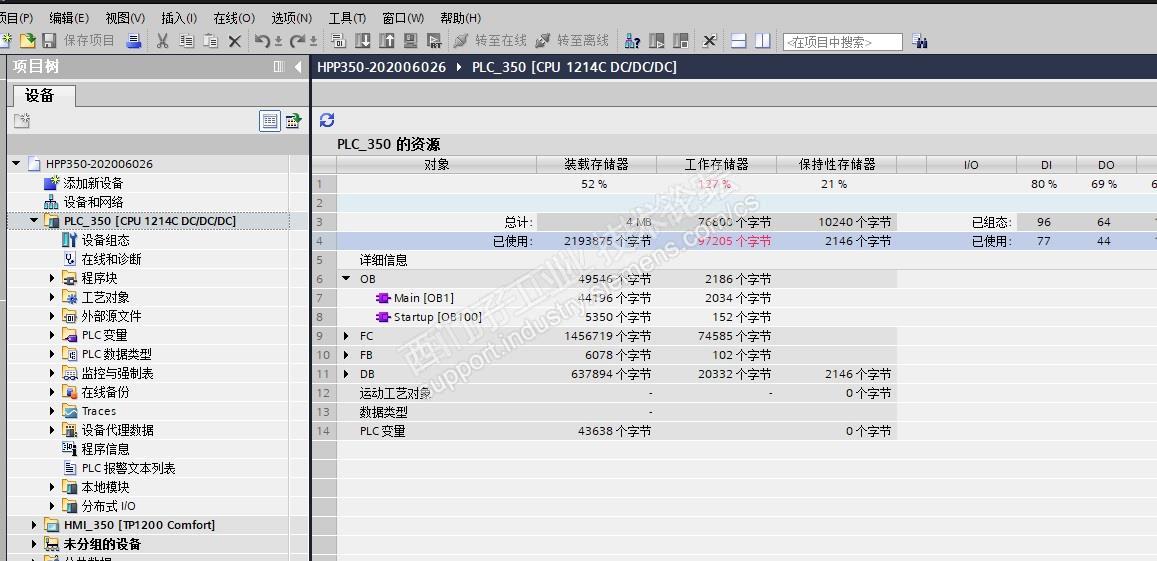
Task: Start simulation from the toolbar
Action: (410, 41)
